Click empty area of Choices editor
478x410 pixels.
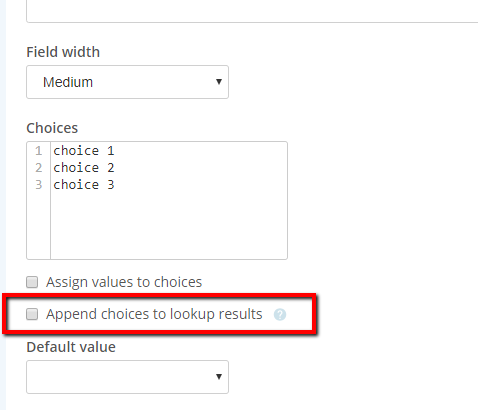pos(168,227)
